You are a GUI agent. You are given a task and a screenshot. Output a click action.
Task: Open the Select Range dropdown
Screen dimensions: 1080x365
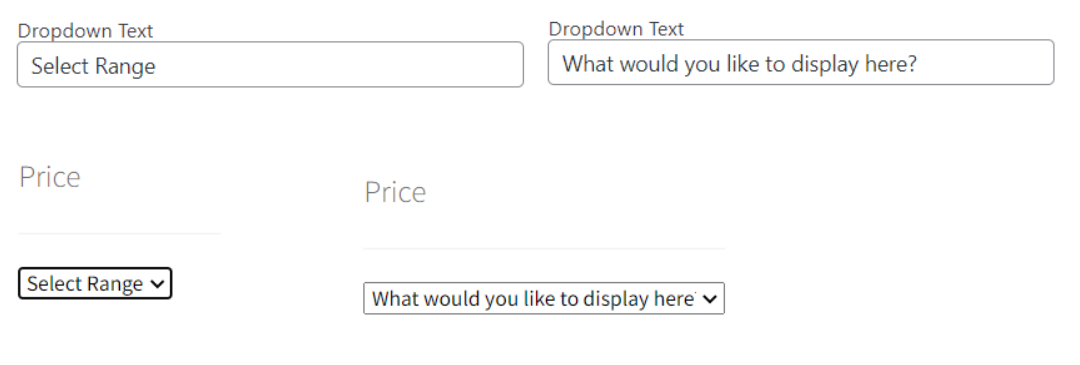[x=95, y=284]
